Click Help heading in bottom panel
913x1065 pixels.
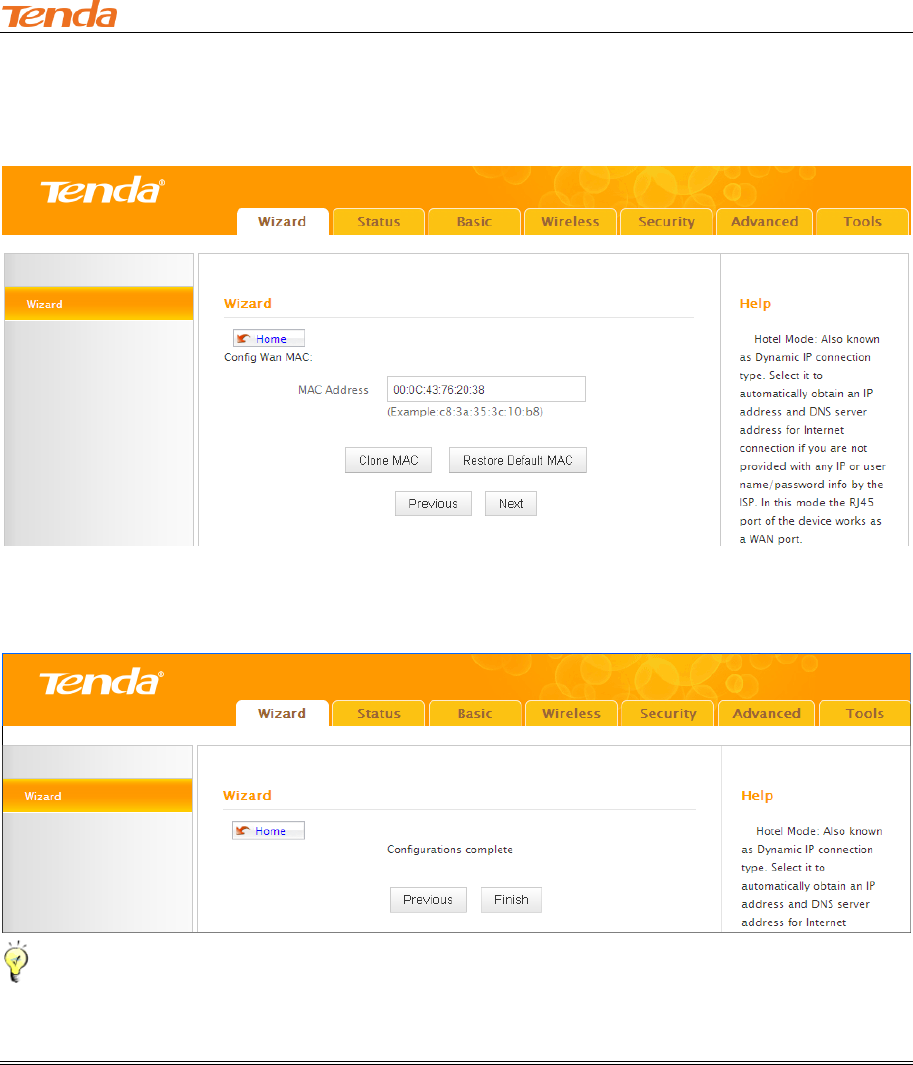(x=757, y=795)
